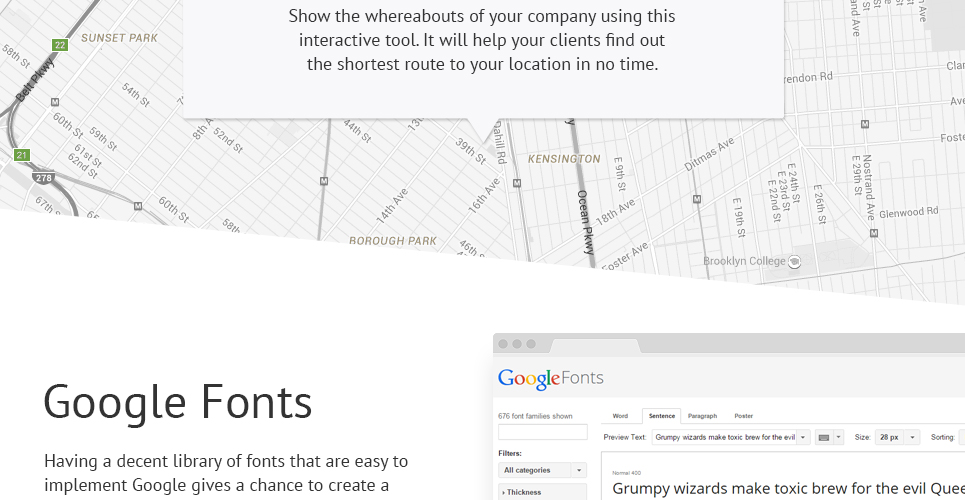Click the Ocean Pkwy road label
965x500 pixels.
coord(585,222)
